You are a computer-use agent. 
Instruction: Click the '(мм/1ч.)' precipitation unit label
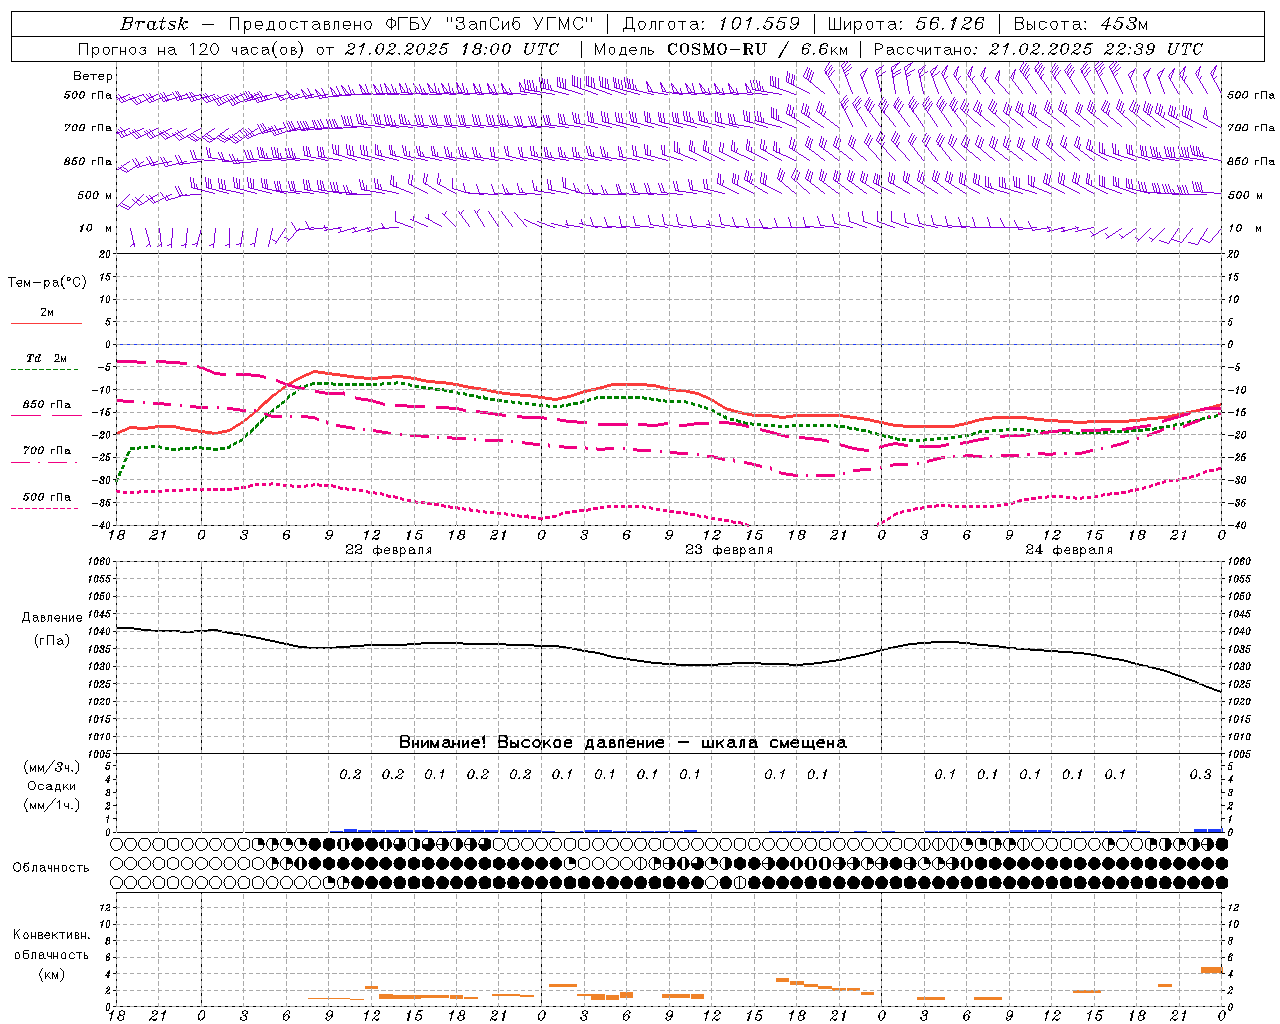pyautogui.click(x=50, y=805)
